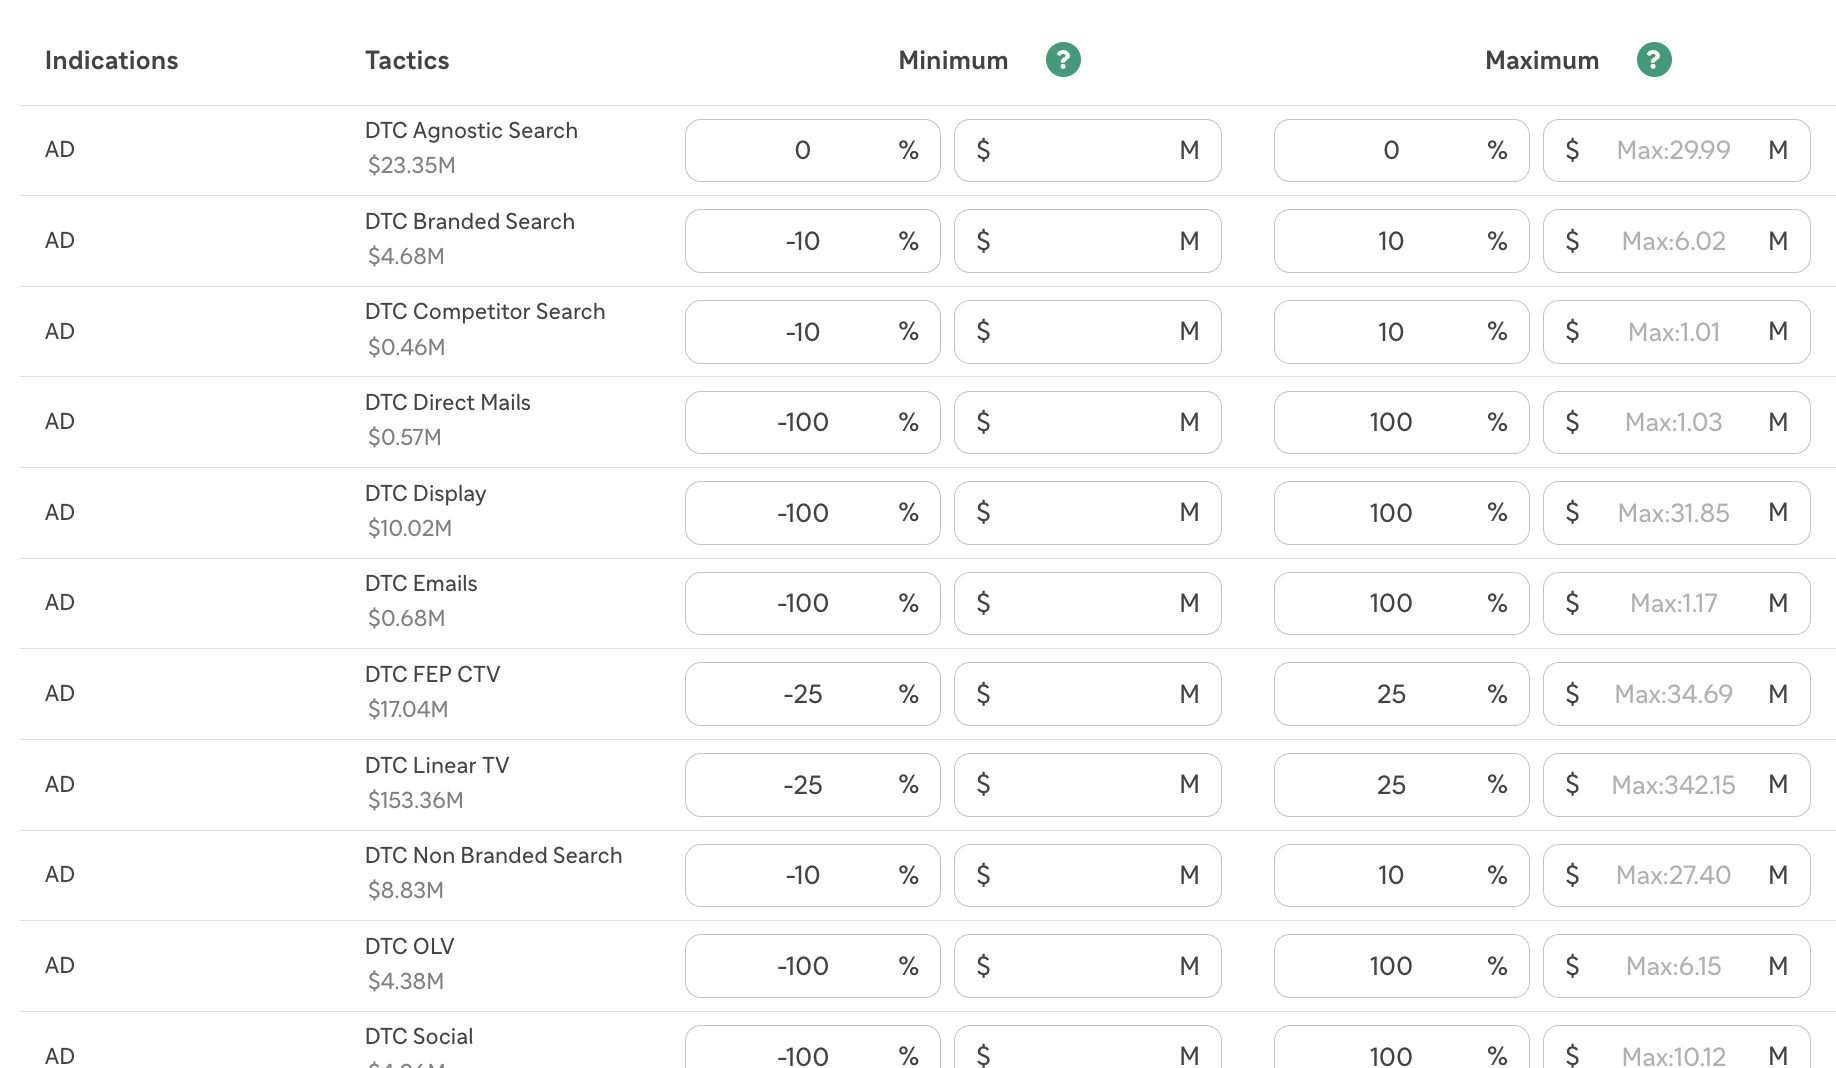
Task: Edit minimum percent for DTC Non Branded Search
Action: 812,875
